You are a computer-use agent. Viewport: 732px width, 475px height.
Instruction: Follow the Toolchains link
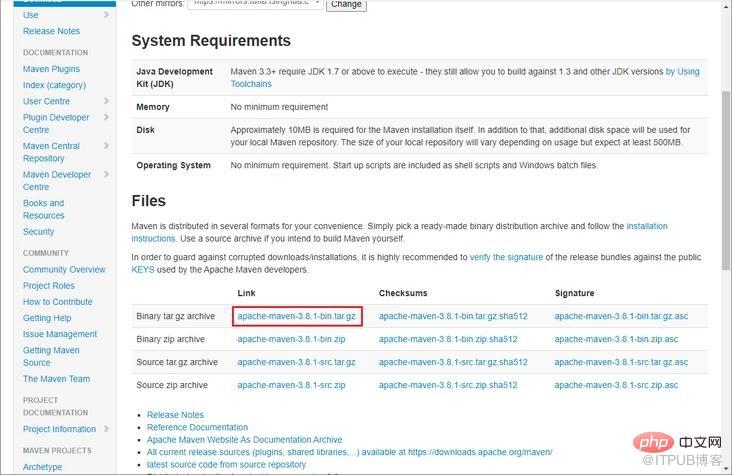click(251, 84)
